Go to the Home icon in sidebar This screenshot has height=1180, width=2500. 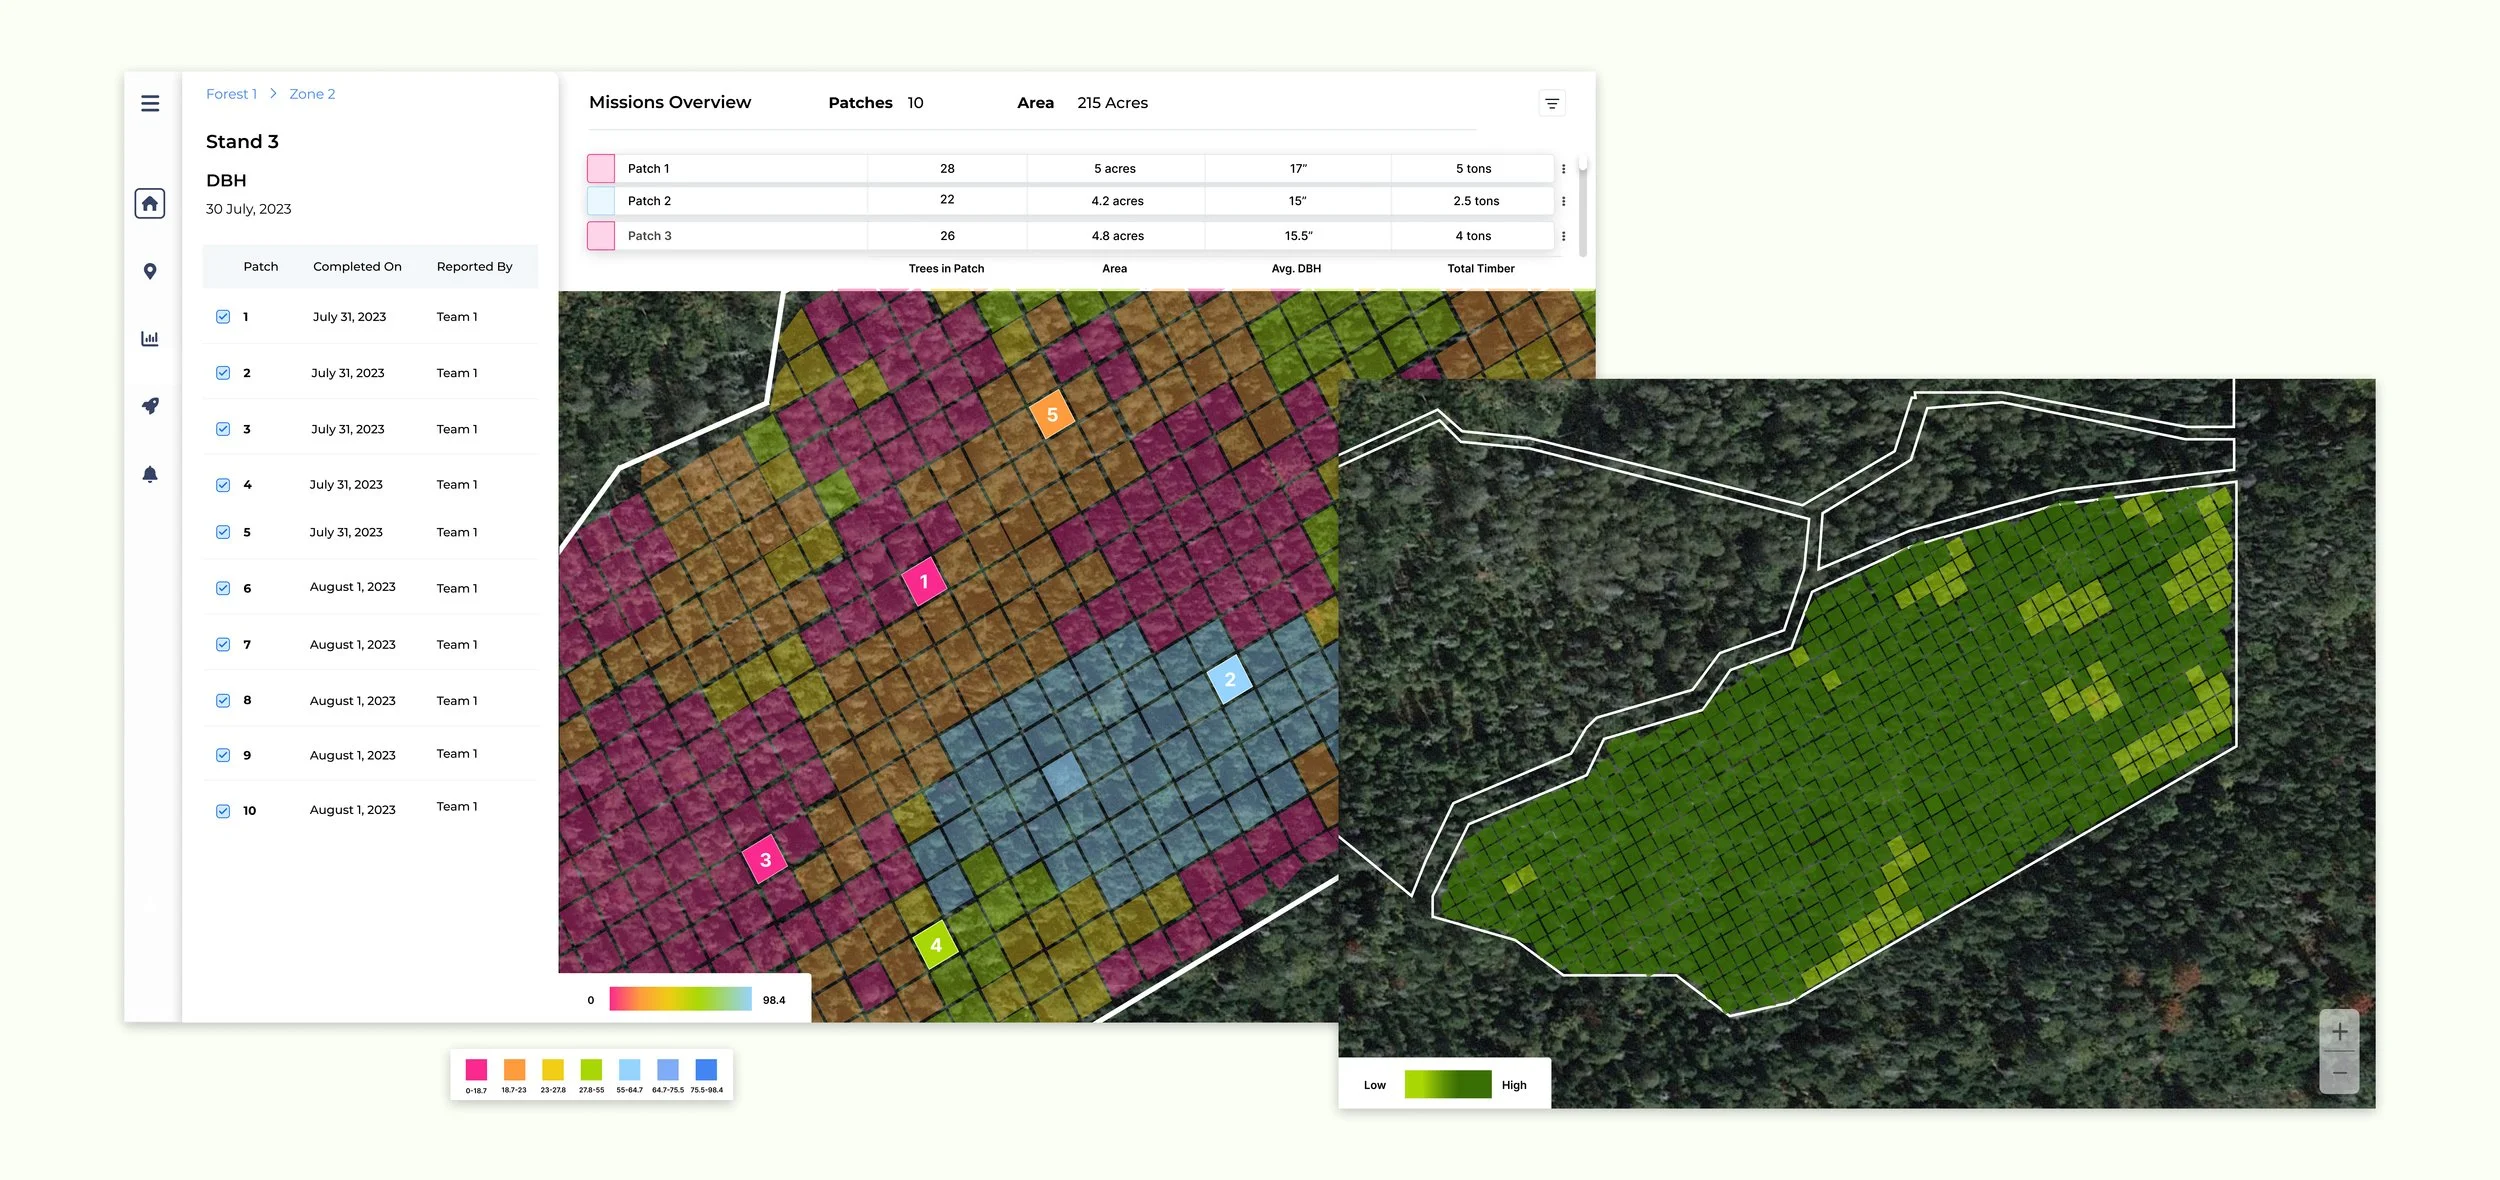tap(150, 204)
